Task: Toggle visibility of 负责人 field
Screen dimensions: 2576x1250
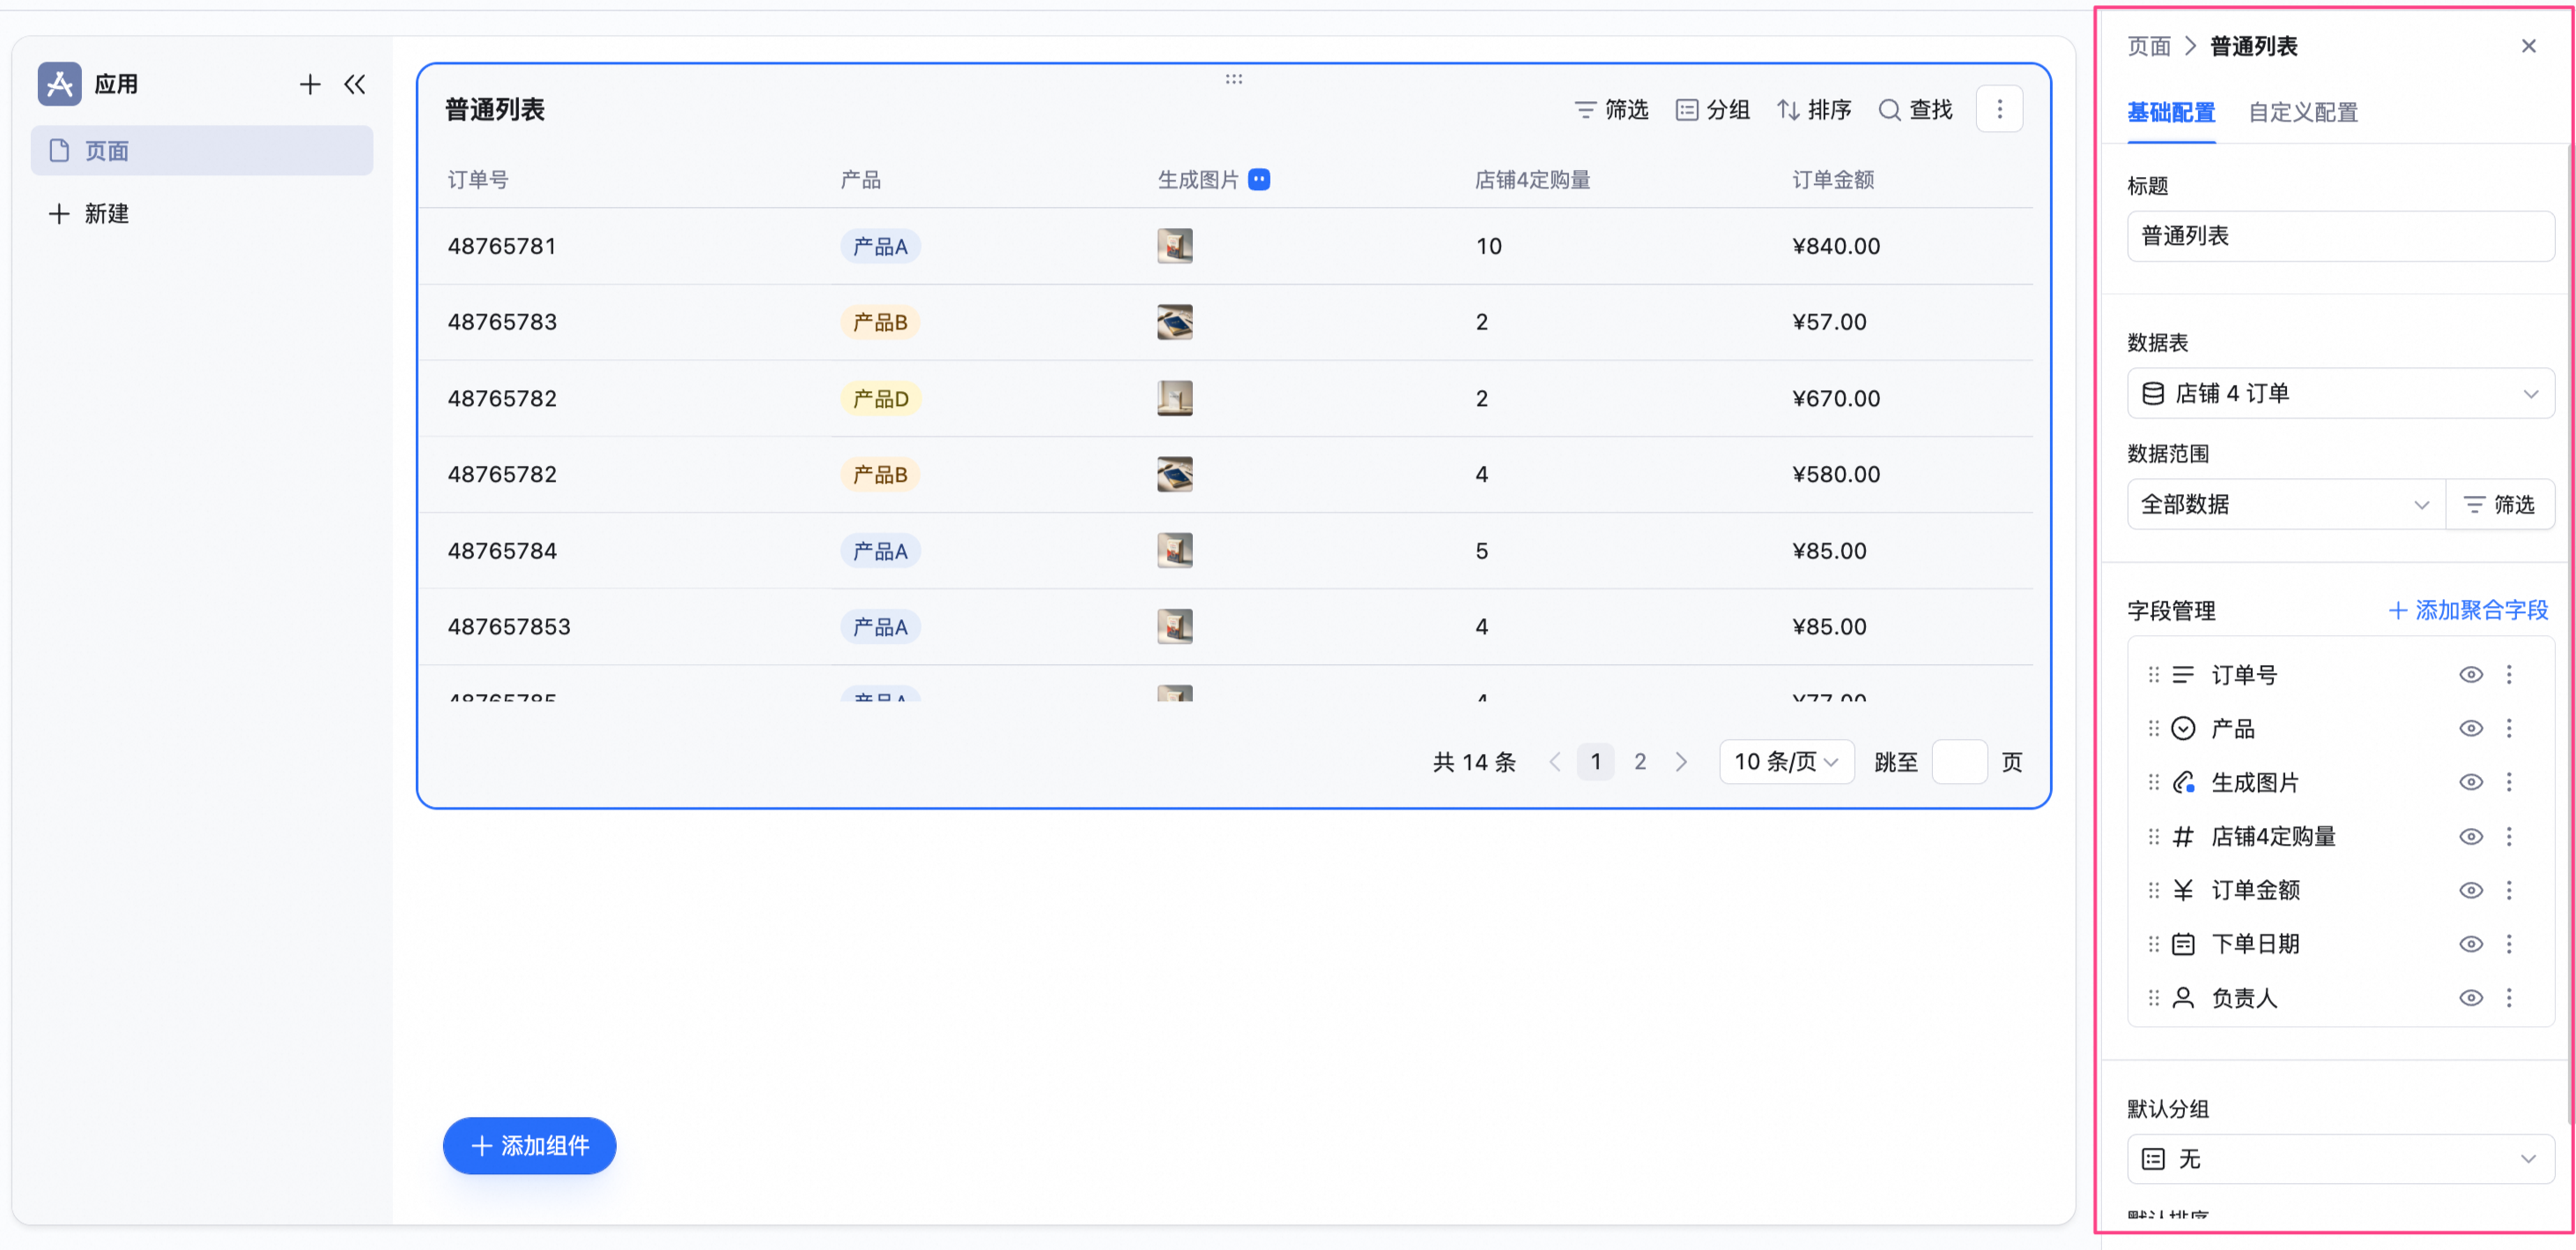Action: tap(2471, 998)
